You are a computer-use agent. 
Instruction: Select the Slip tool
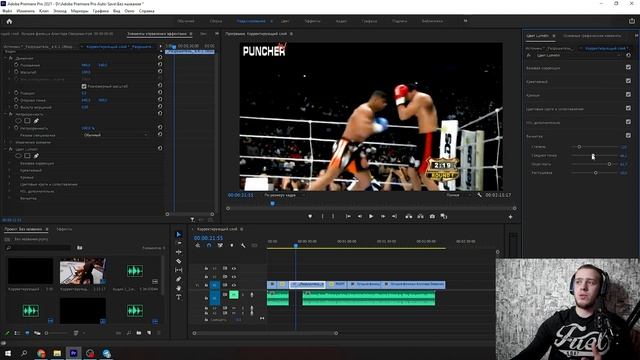tap(179, 270)
